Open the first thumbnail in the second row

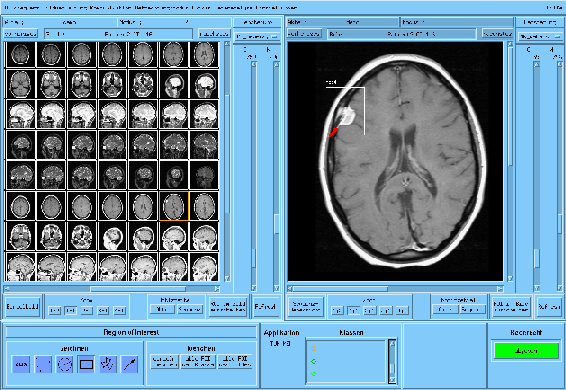click(x=20, y=84)
